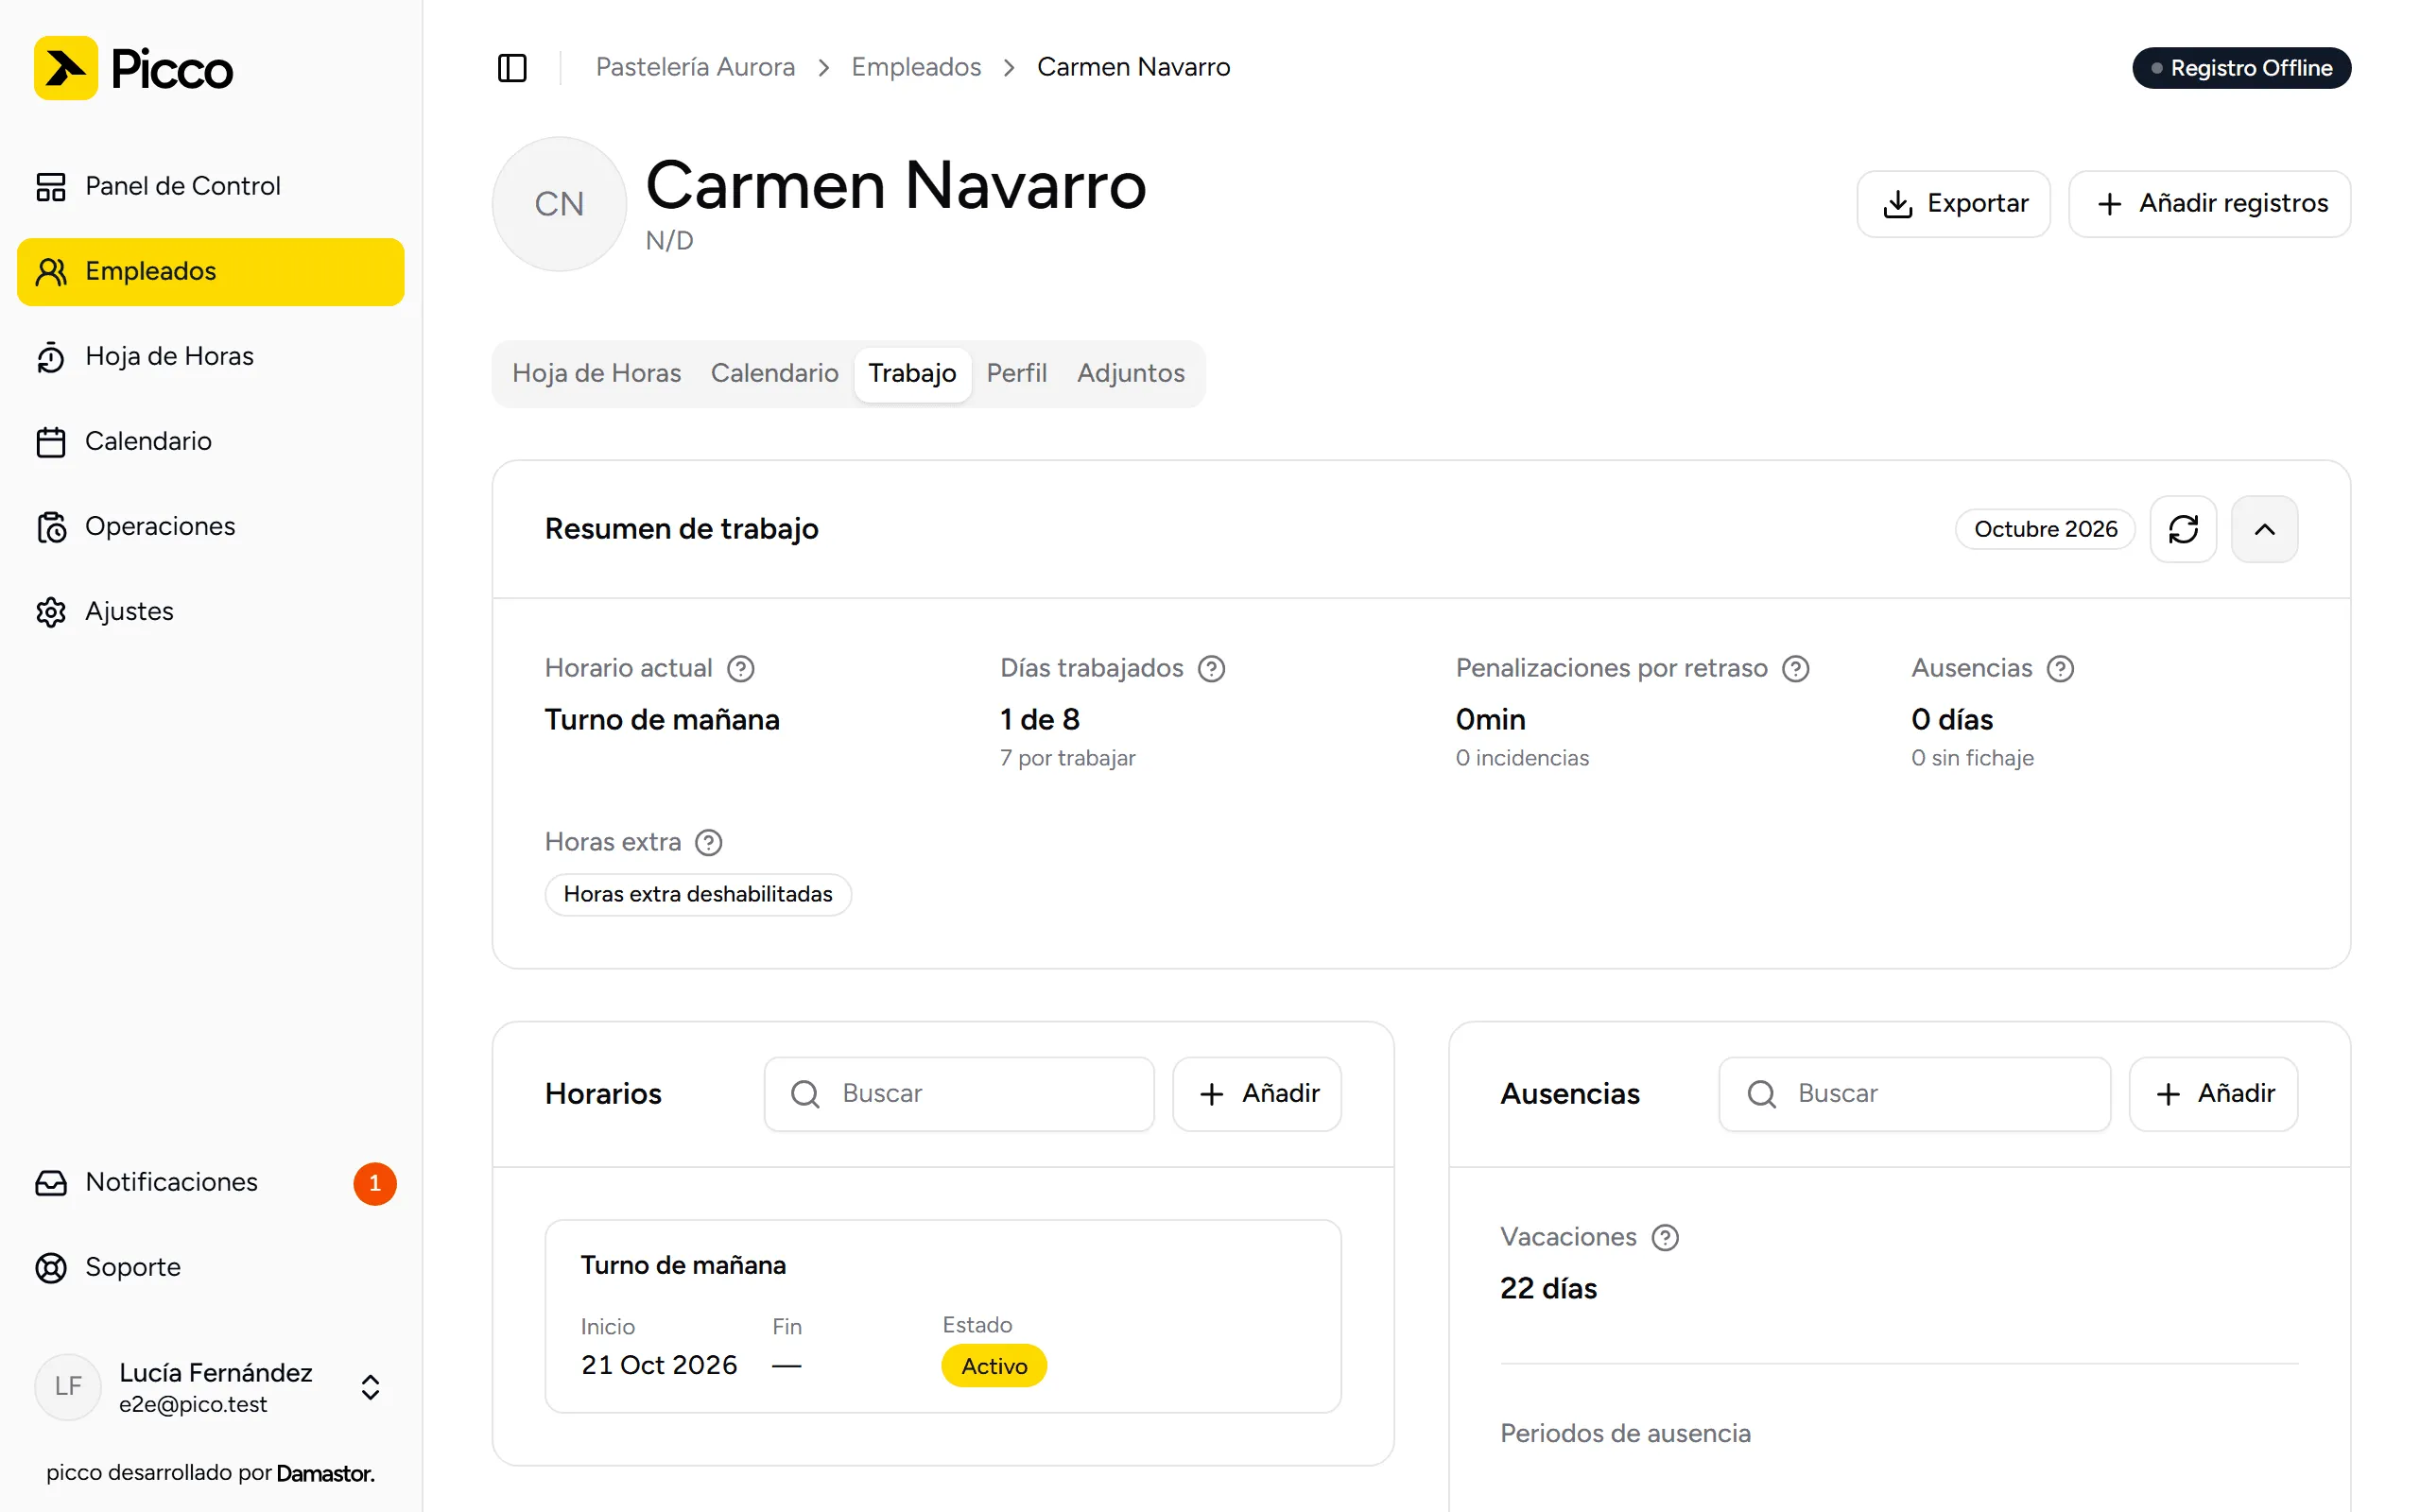The width and height of the screenshot is (2420, 1512).
Task: Refresh the work summary
Action: tap(2183, 529)
